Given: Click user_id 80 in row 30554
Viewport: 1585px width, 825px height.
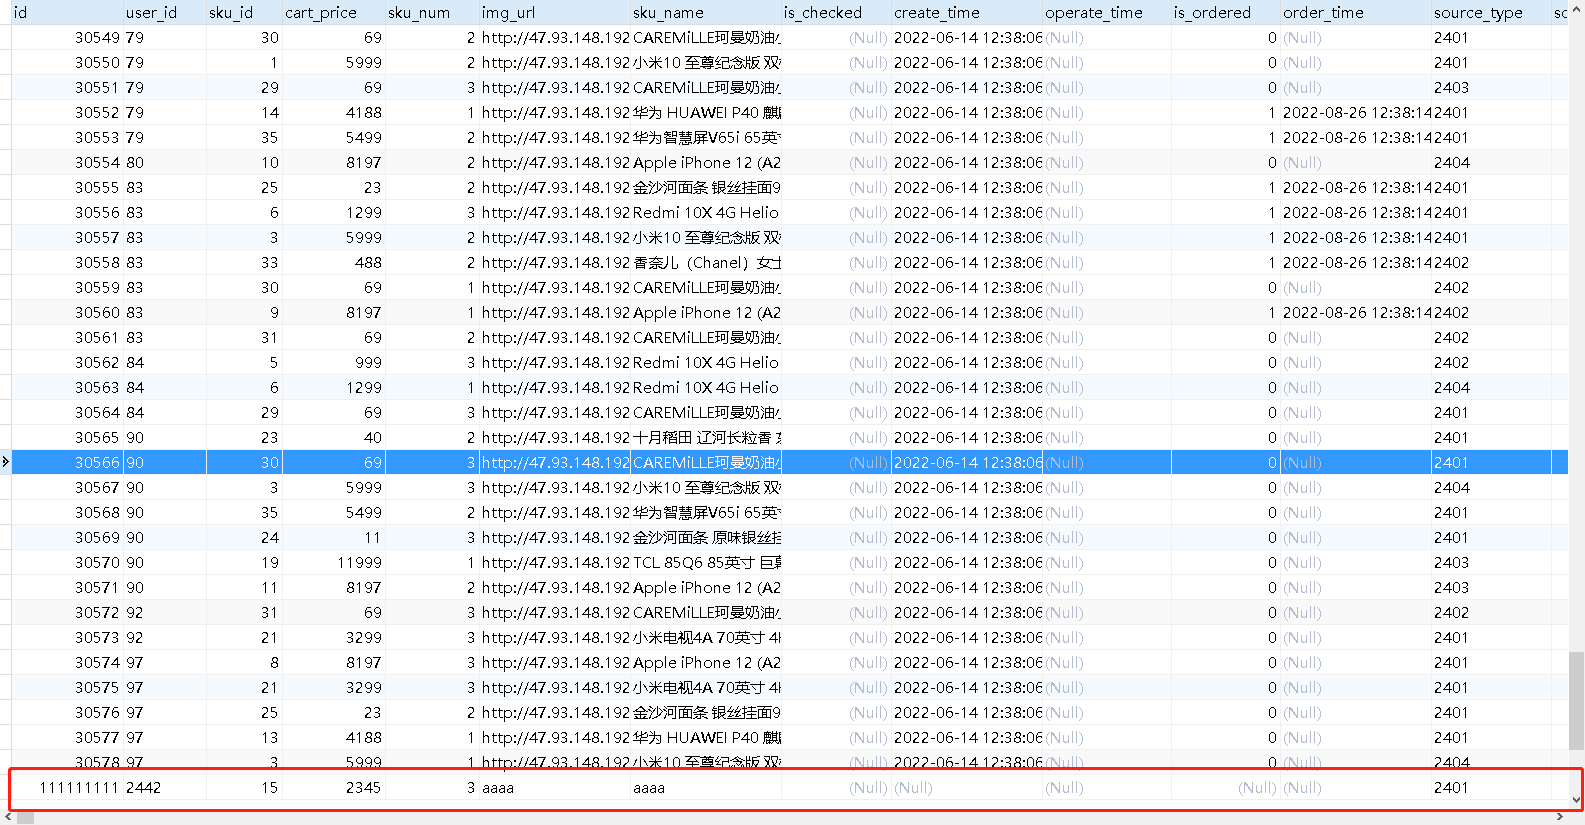Looking at the screenshot, I should tap(164, 162).
